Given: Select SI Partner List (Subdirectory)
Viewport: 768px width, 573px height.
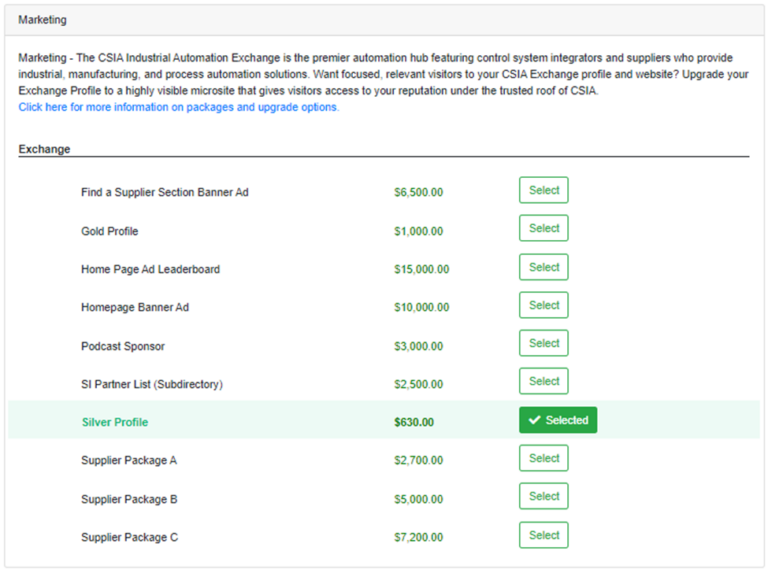Looking at the screenshot, I should [543, 382].
